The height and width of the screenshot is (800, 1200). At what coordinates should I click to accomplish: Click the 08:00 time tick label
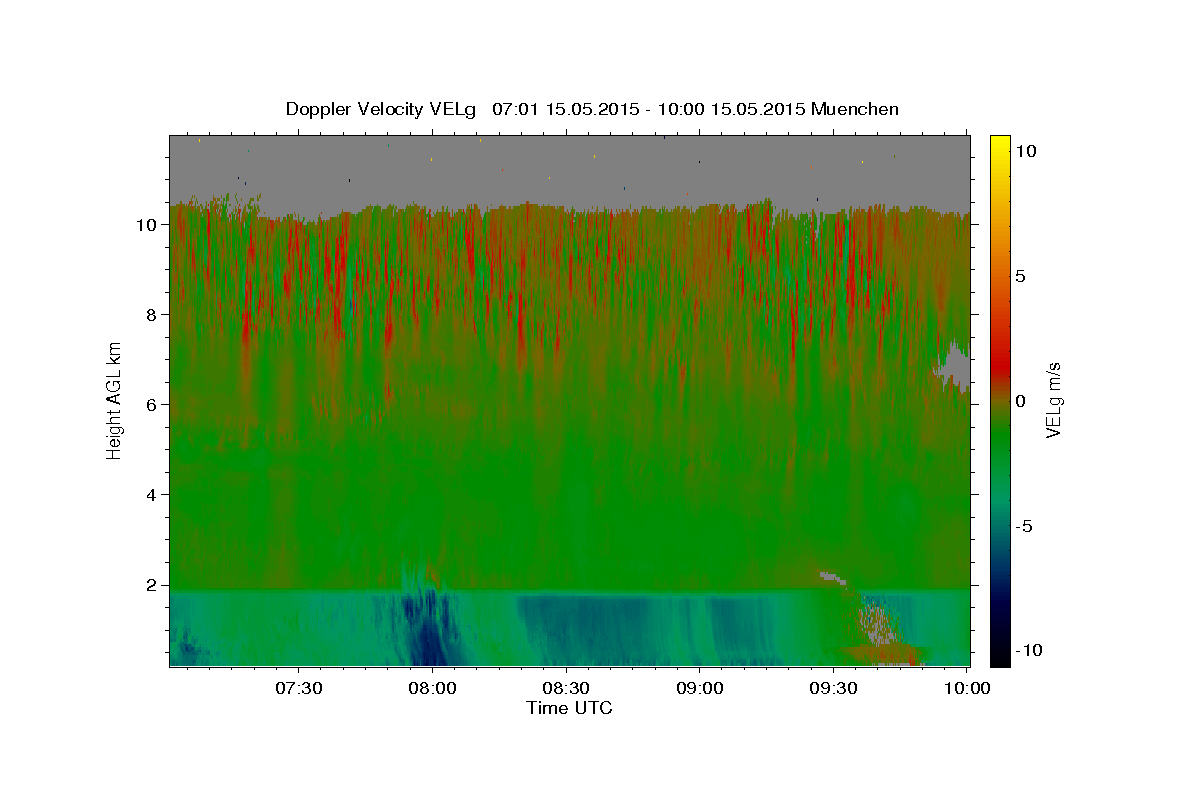tap(432, 689)
